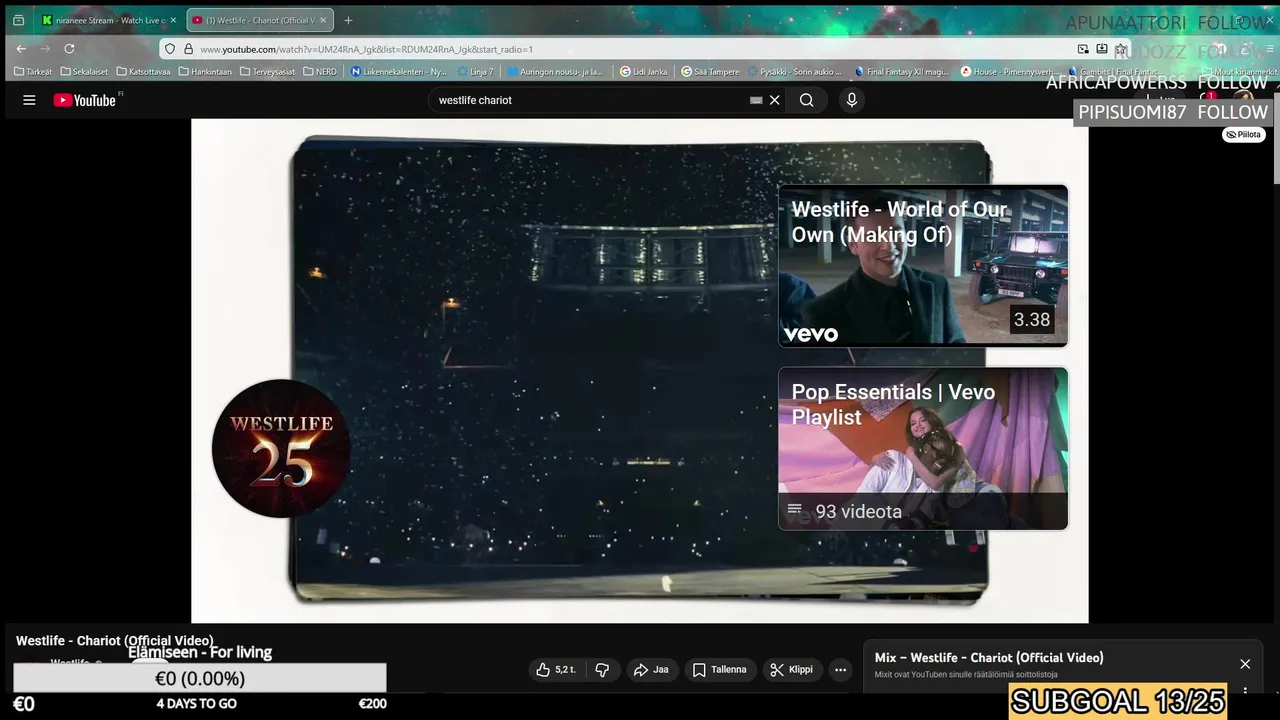Open Pop Essentials Vevo Playlist card
The height and width of the screenshot is (720, 1280).
[923, 448]
